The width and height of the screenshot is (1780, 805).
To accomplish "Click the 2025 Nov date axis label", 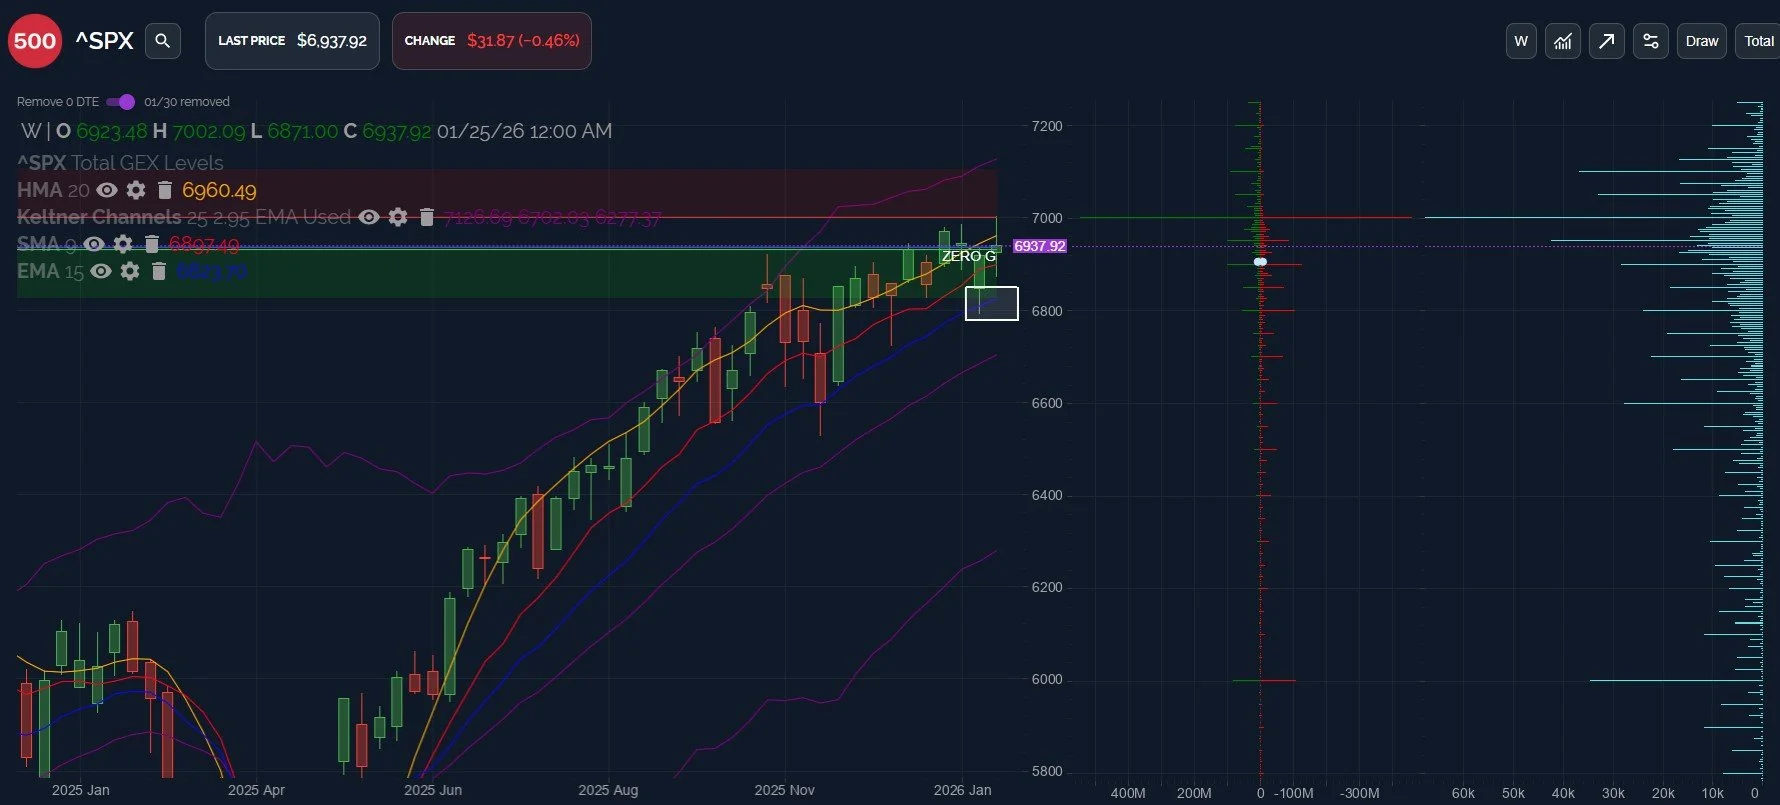I will click(x=784, y=790).
